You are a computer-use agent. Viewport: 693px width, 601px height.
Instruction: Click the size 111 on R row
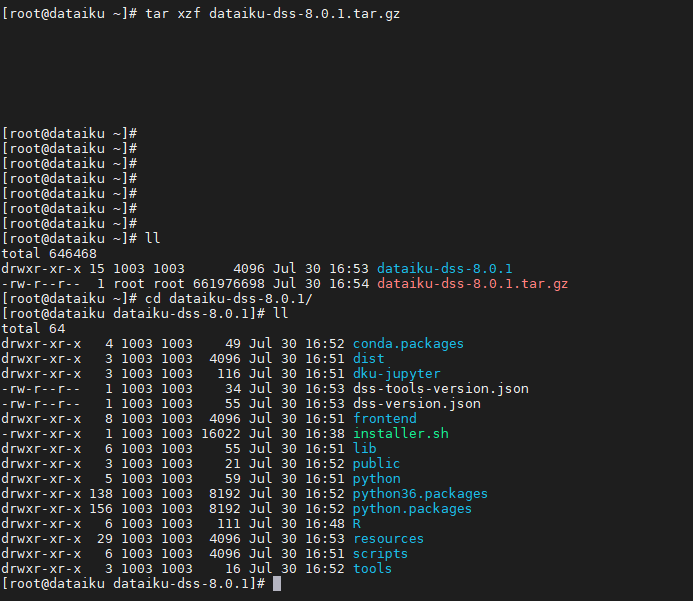pos(228,524)
